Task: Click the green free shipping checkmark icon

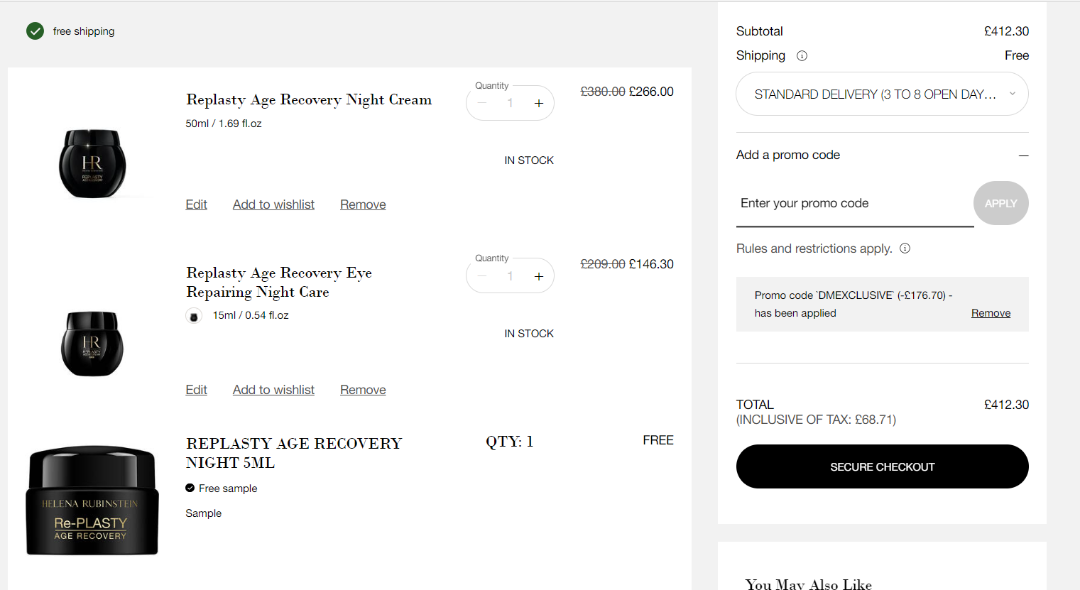Action: coord(35,31)
